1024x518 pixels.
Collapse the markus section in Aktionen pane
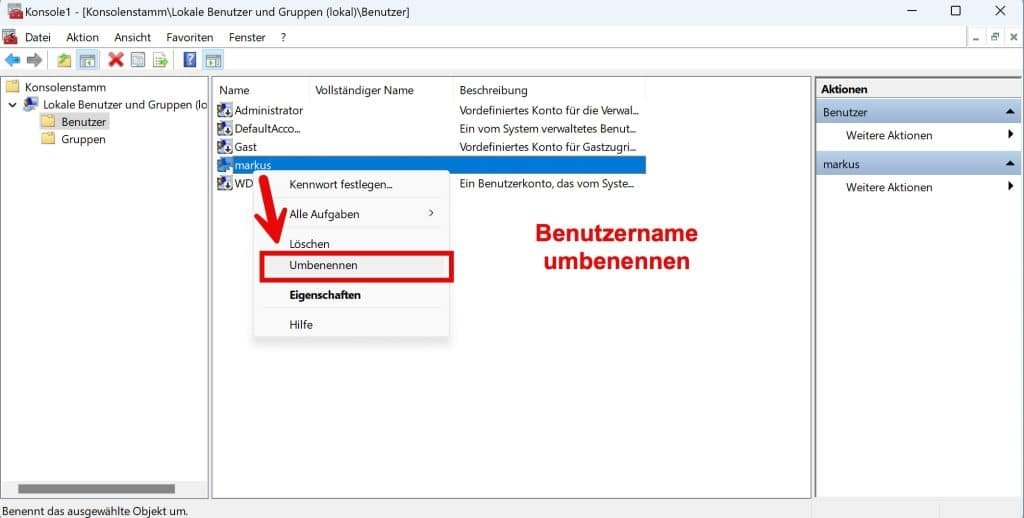(1010, 164)
